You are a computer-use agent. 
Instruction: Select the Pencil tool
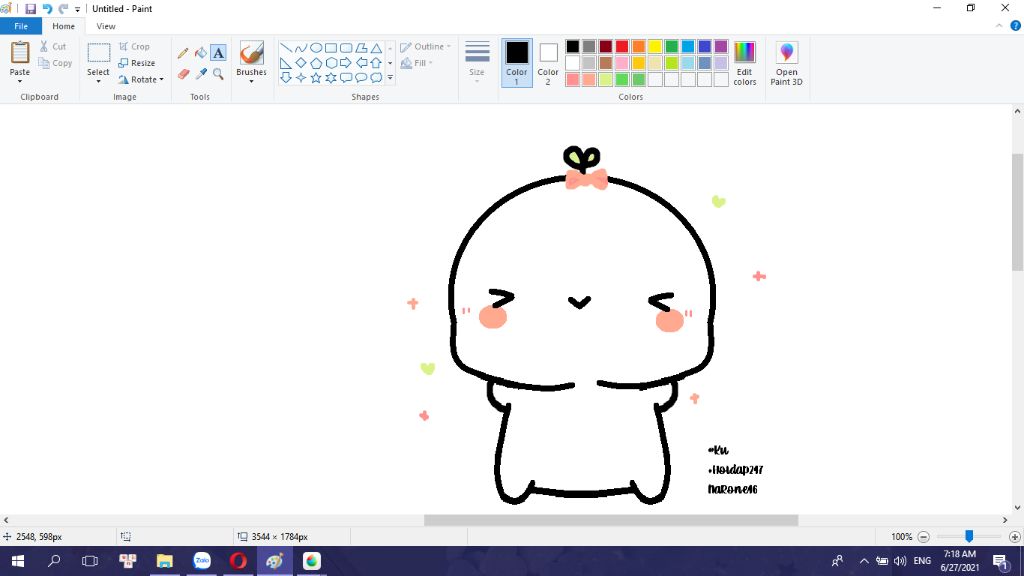click(183, 53)
